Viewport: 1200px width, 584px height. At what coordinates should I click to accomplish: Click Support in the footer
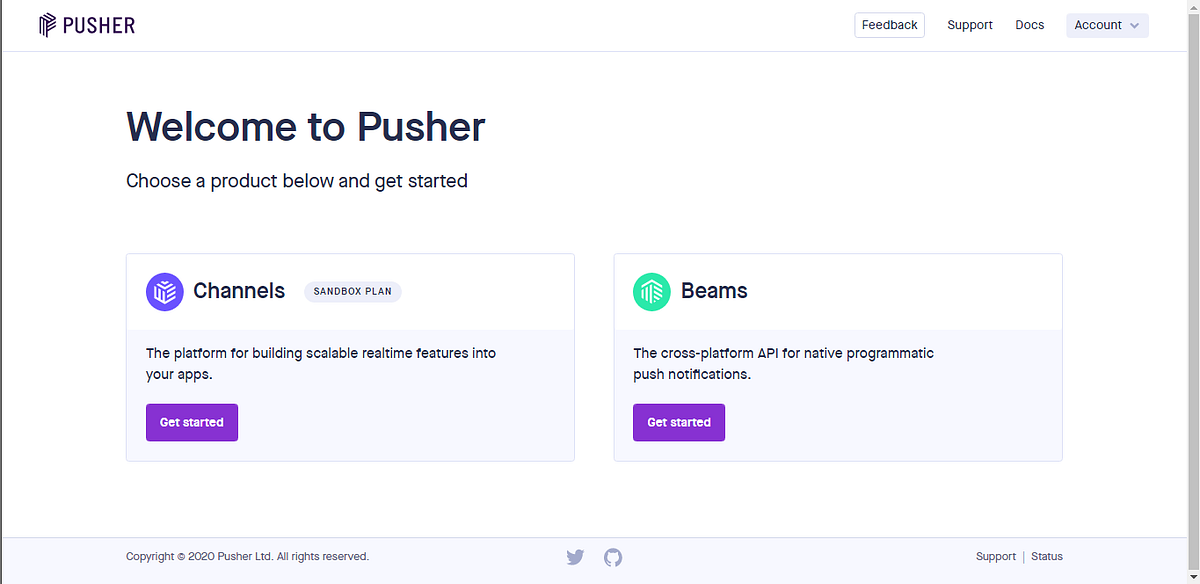point(996,556)
